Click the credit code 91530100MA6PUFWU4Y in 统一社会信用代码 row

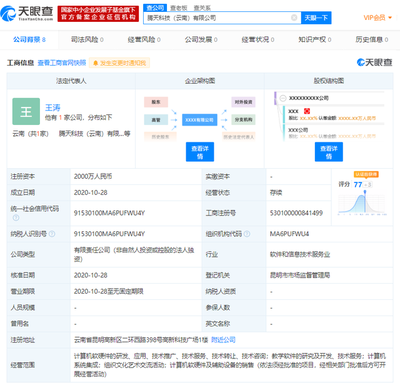109,213
